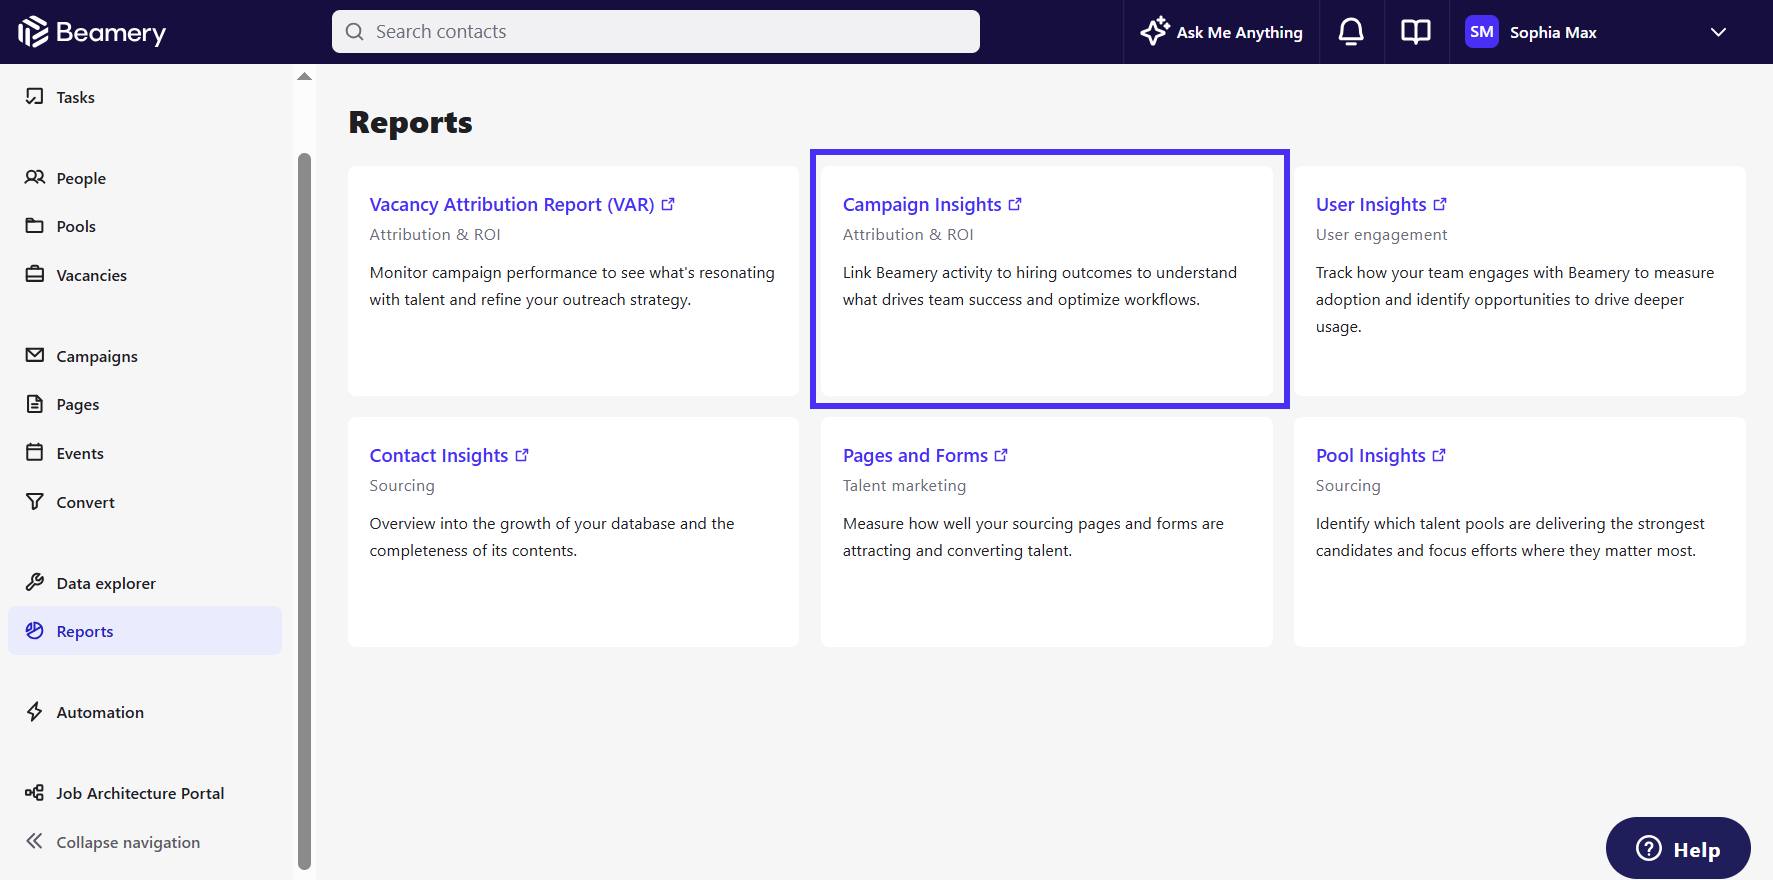Click the Reports page heading

pos(410,122)
